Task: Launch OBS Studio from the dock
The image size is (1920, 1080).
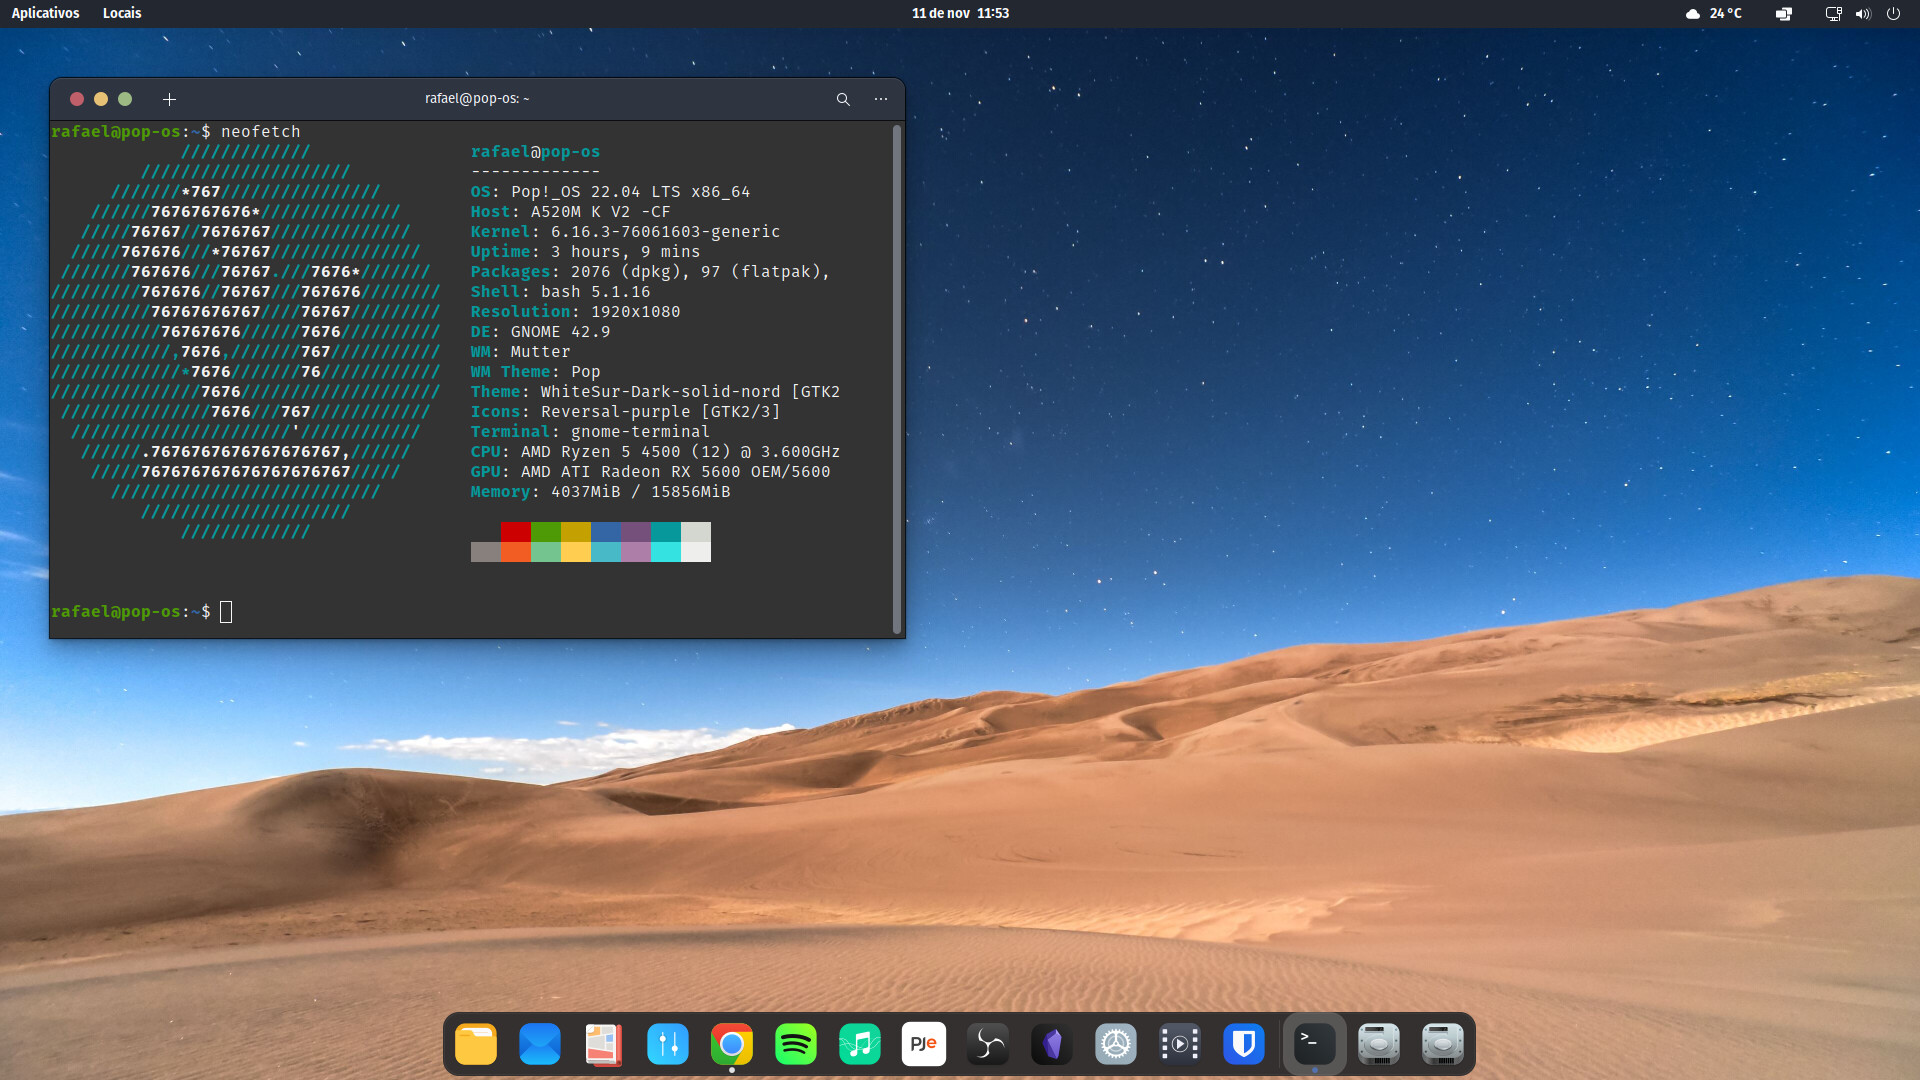Action: (x=987, y=1044)
